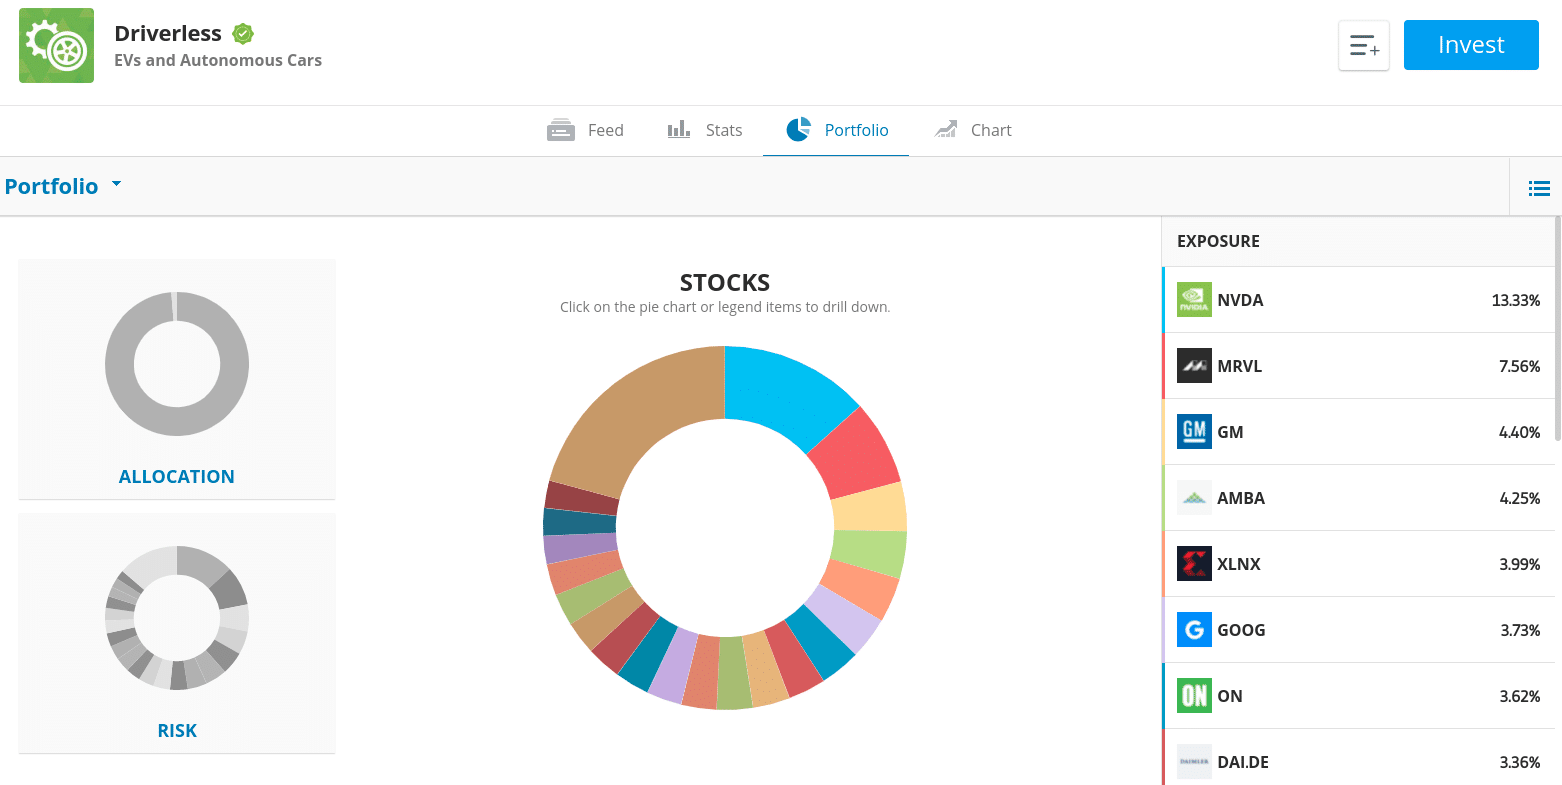
Task: Click the Risk donut thumbnail
Action: tap(177, 617)
